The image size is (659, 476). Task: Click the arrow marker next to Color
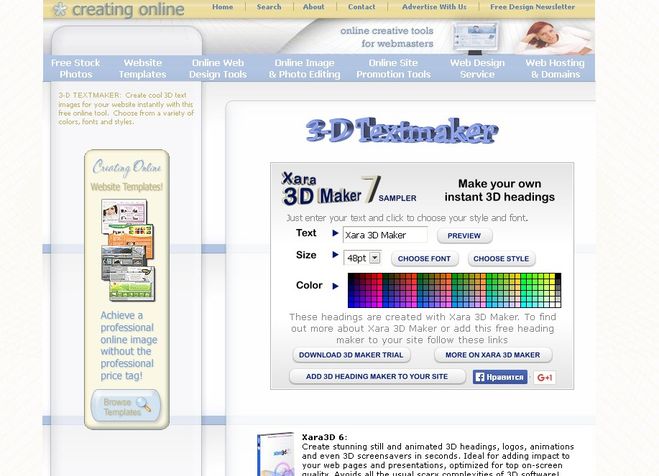coord(335,286)
